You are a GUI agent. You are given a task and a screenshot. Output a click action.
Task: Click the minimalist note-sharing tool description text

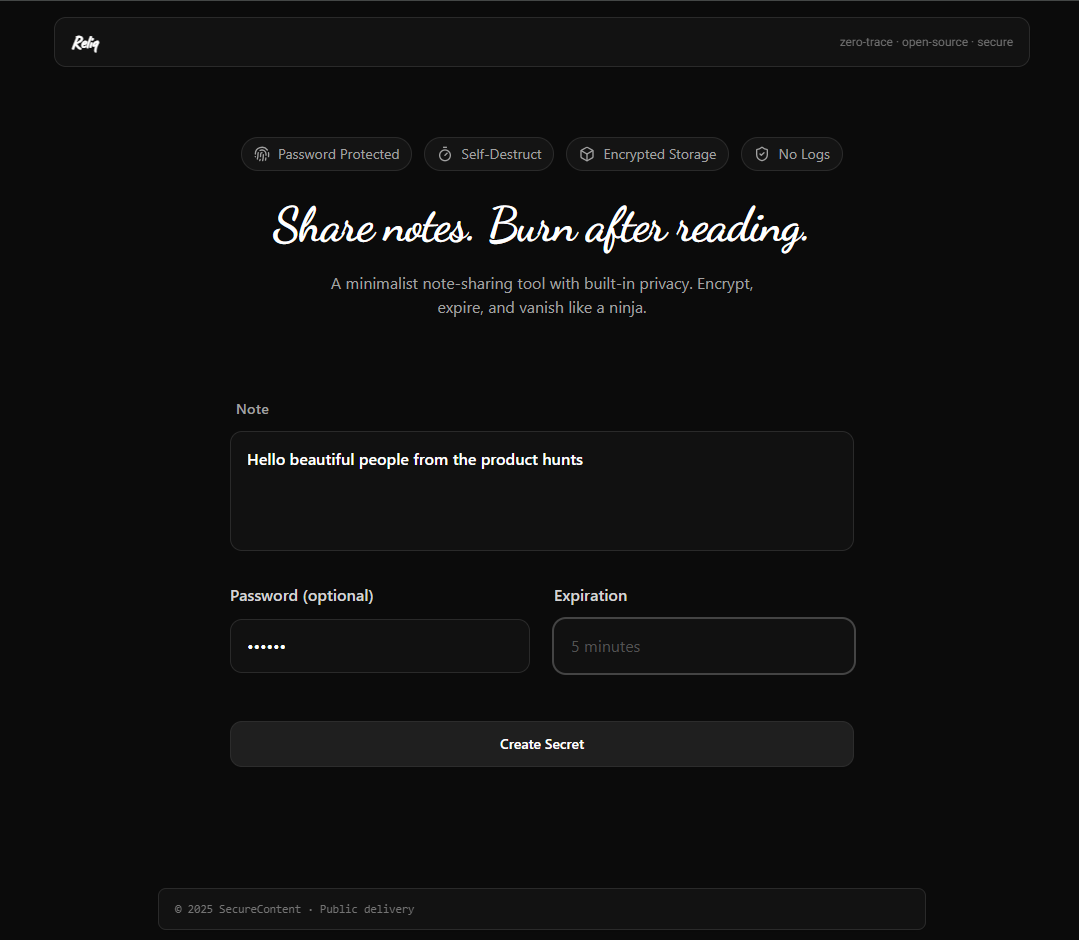coord(542,295)
